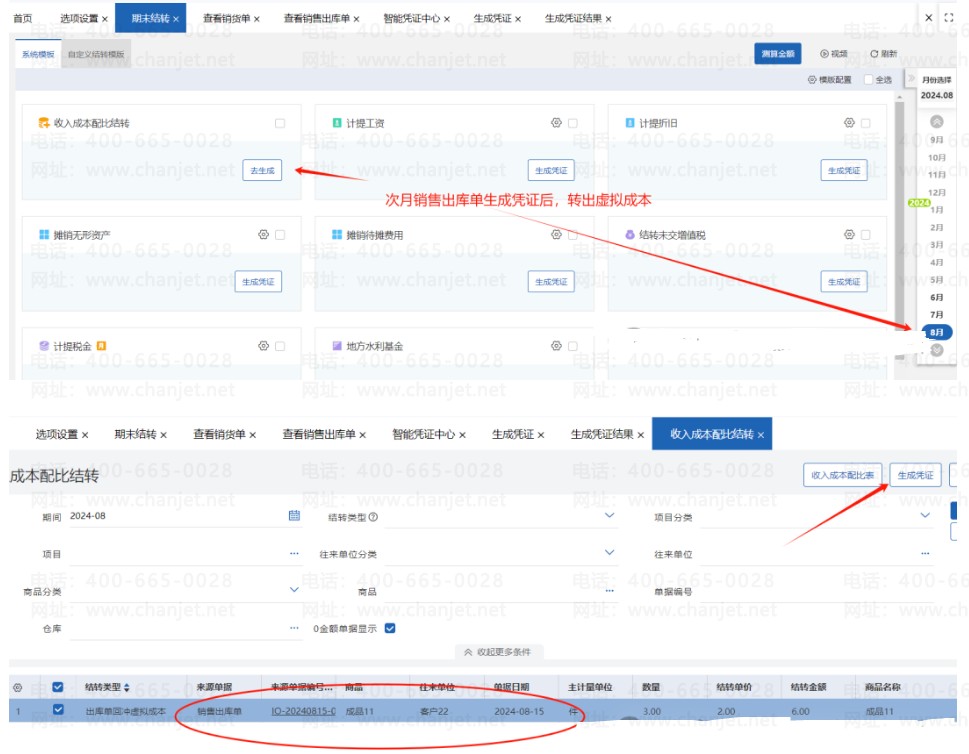Expand the 项目分类 dropdown
This screenshot has height=754, width=969.
pos(925,515)
